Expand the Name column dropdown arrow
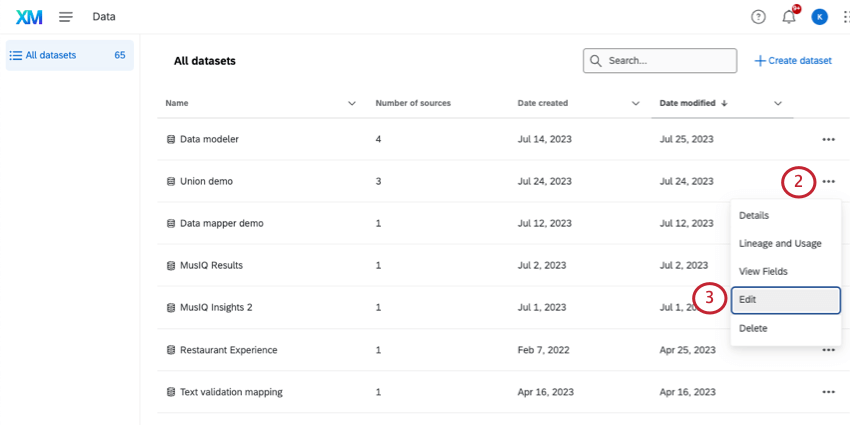This screenshot has width=850, height=425. tap(352, 103)
